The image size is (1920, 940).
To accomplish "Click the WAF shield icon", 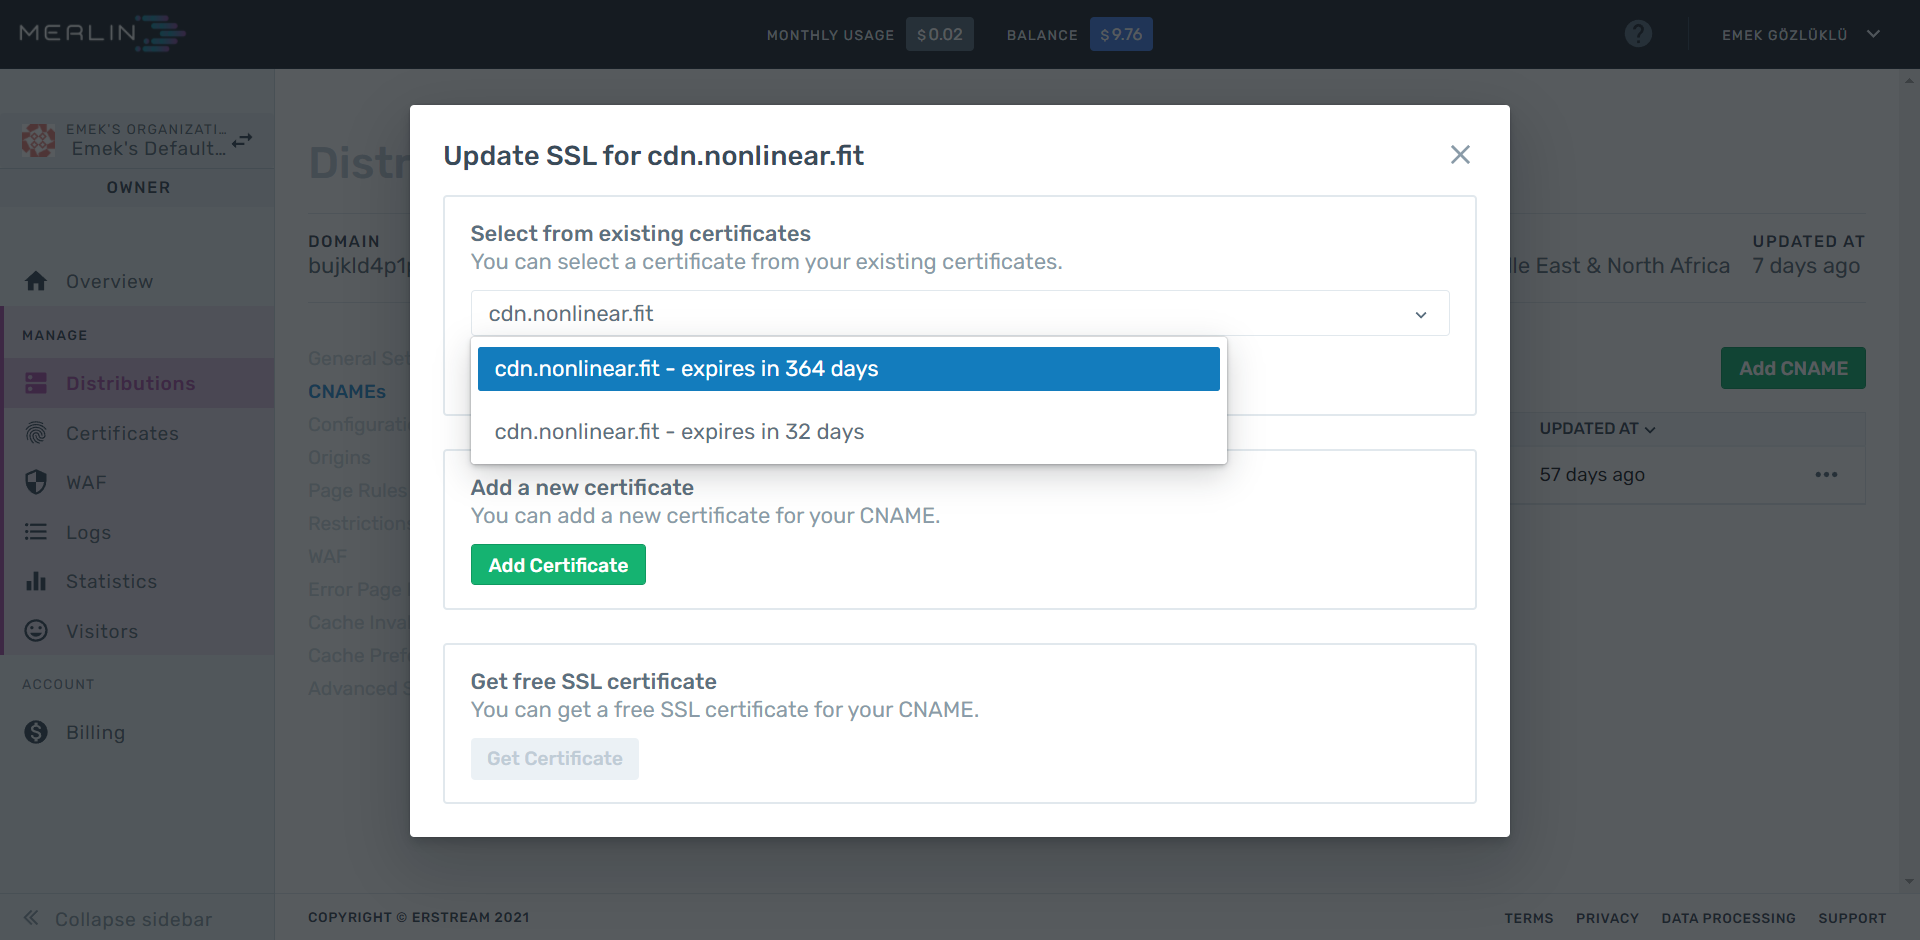I will tap(36, 482).
